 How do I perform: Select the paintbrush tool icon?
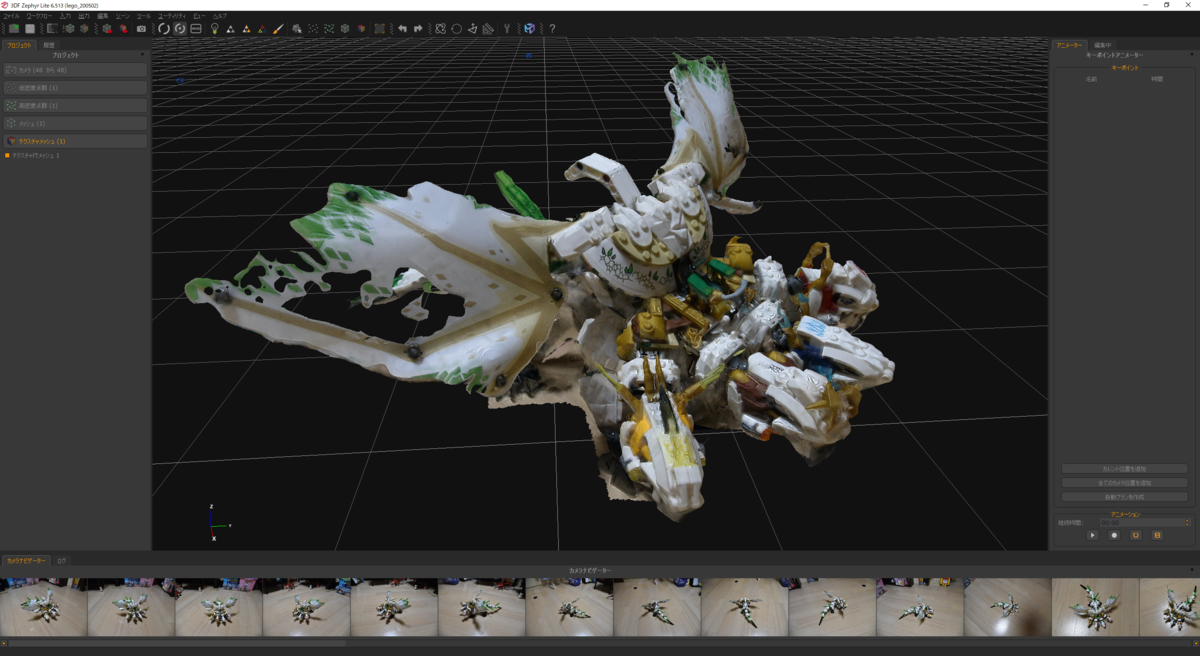[x=279, y=29]
